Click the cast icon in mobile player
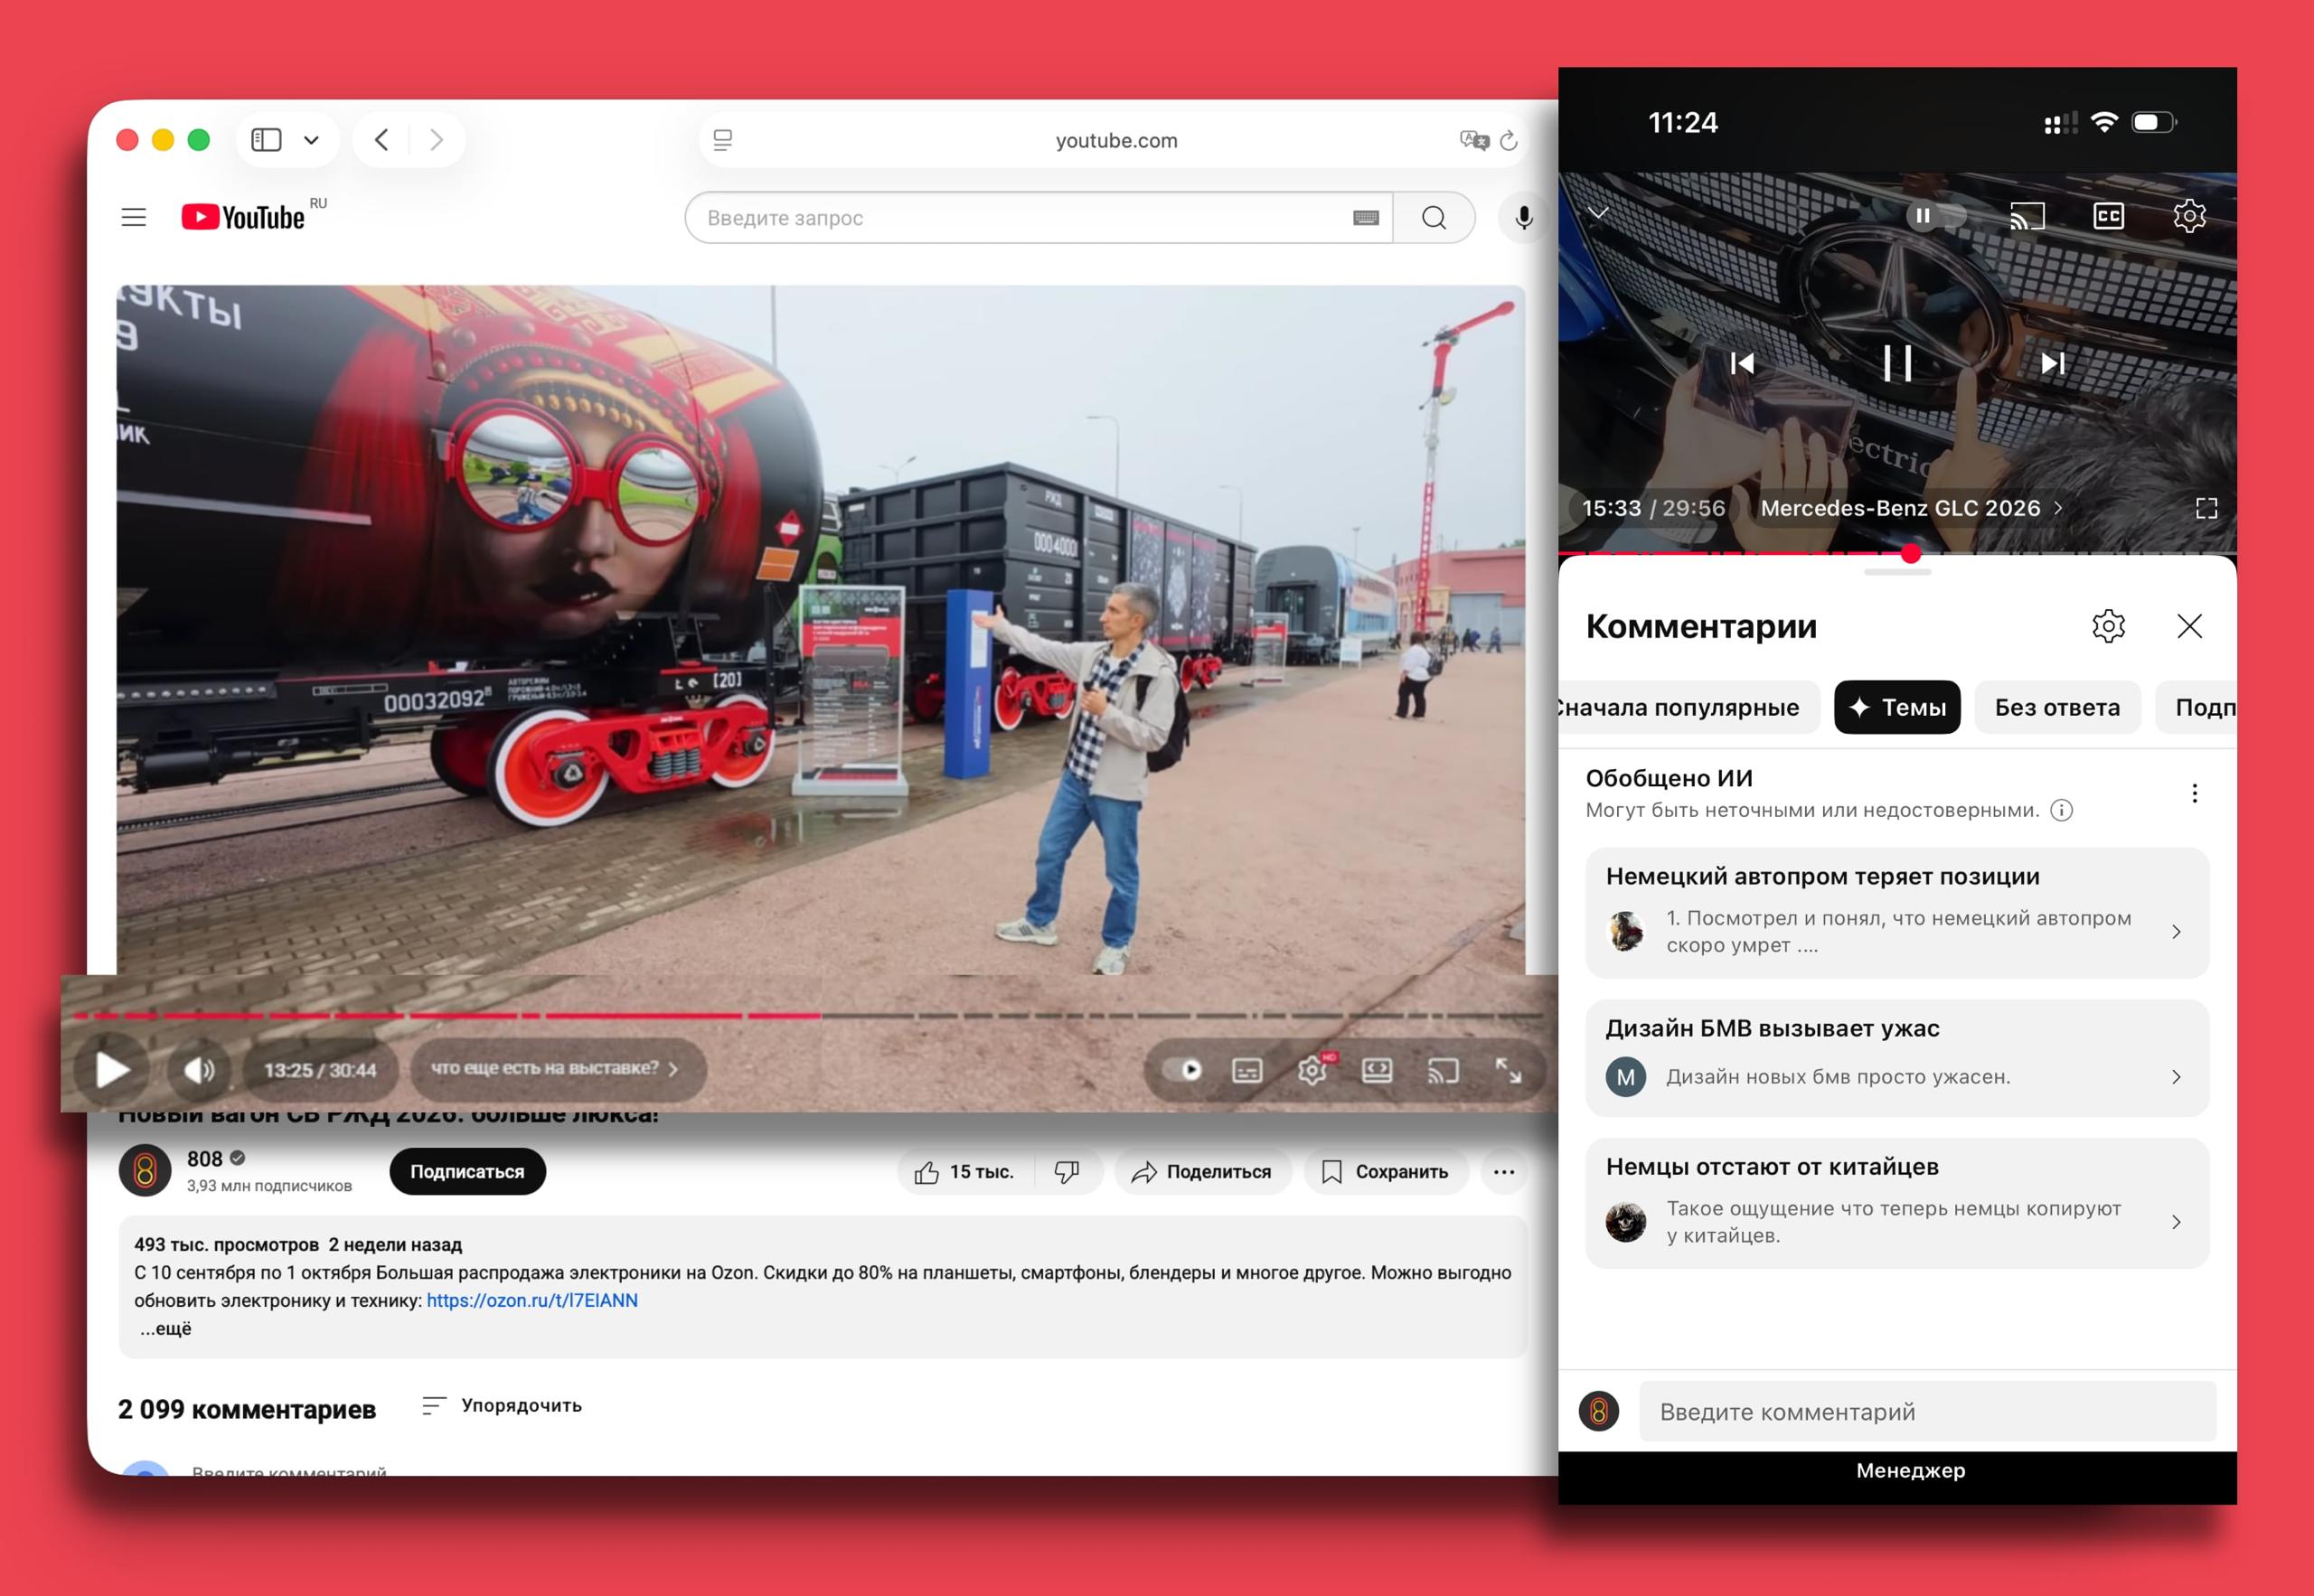 (x=2027, y=216)
